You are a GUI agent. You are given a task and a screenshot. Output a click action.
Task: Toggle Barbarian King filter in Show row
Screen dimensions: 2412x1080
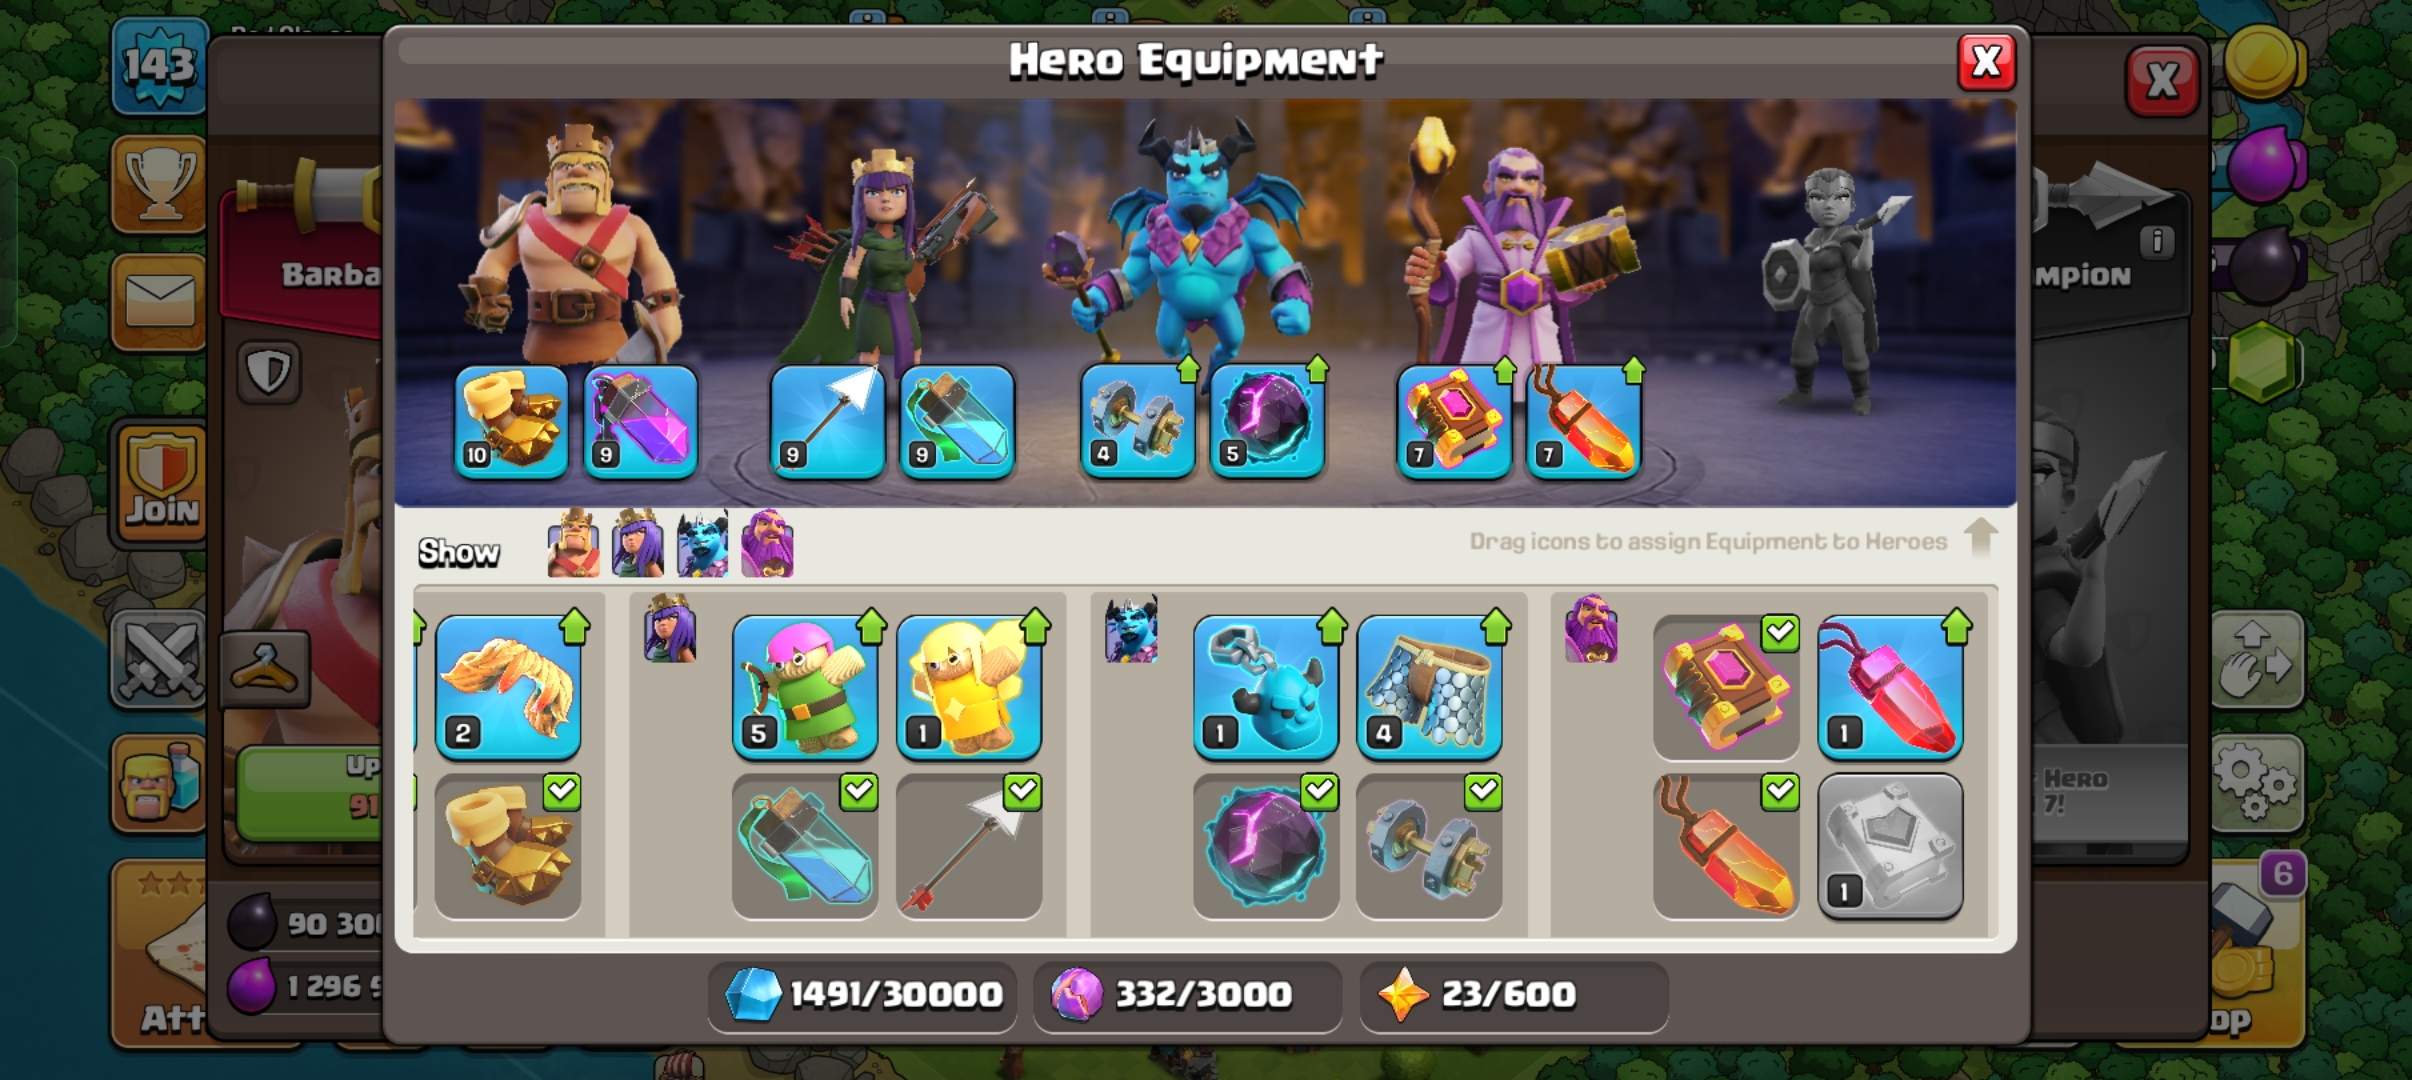(x=574, y=543)
